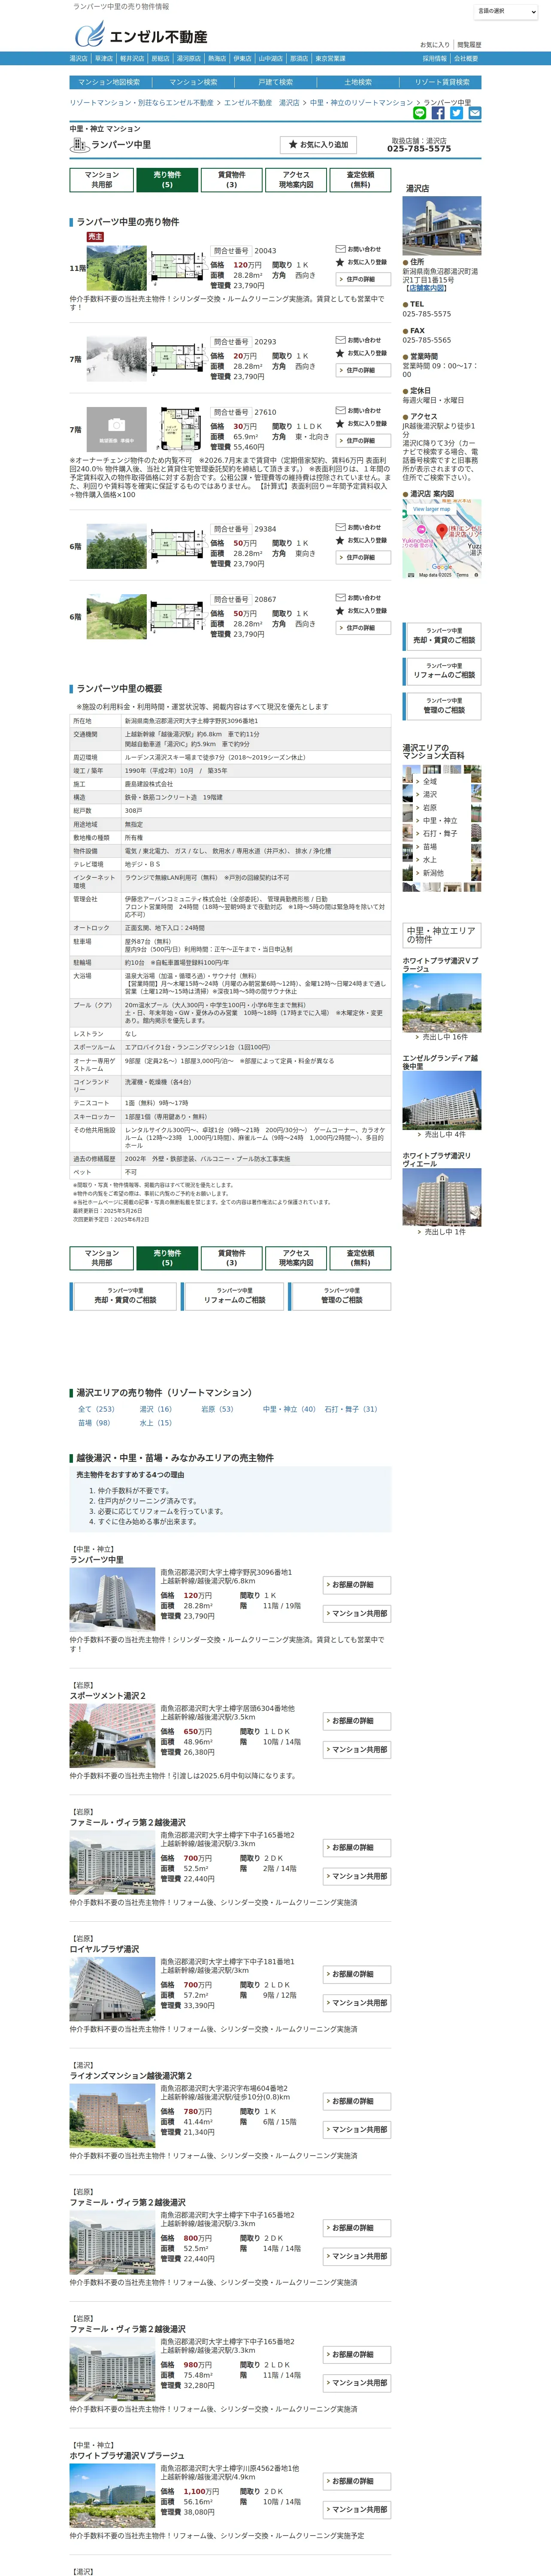The height and width of the screenshot is (2576, 551).
Task: Click the lower 売り物件 (5) tab
Action: pyautogui.click(x=167, y=1258)
